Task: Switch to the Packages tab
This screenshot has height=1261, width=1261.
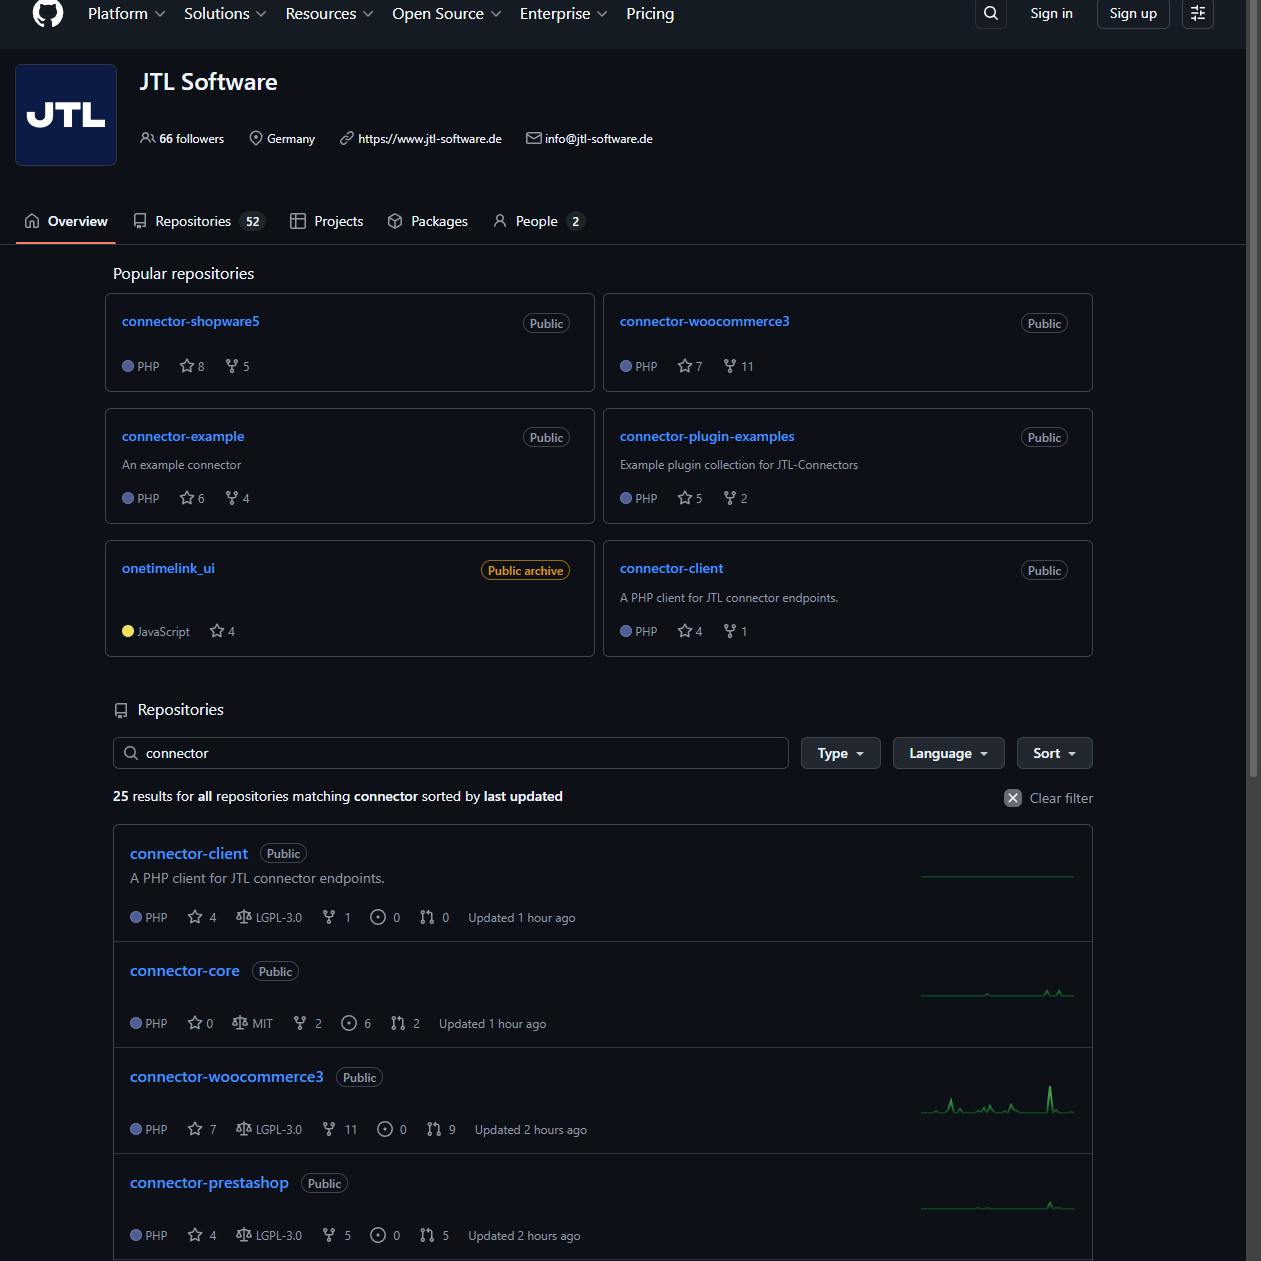Action: (428, 221)
